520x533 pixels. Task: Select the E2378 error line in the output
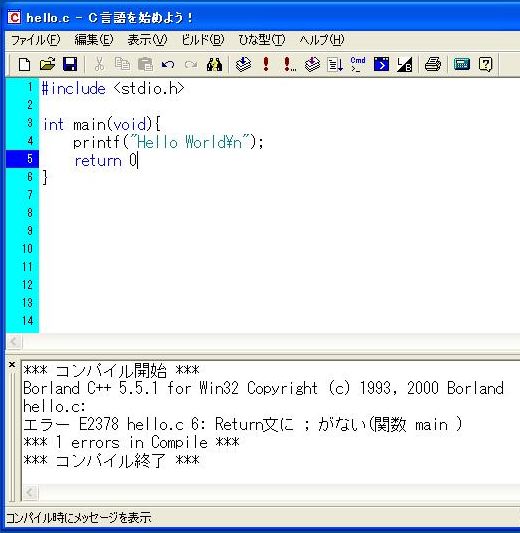(243, 425)
